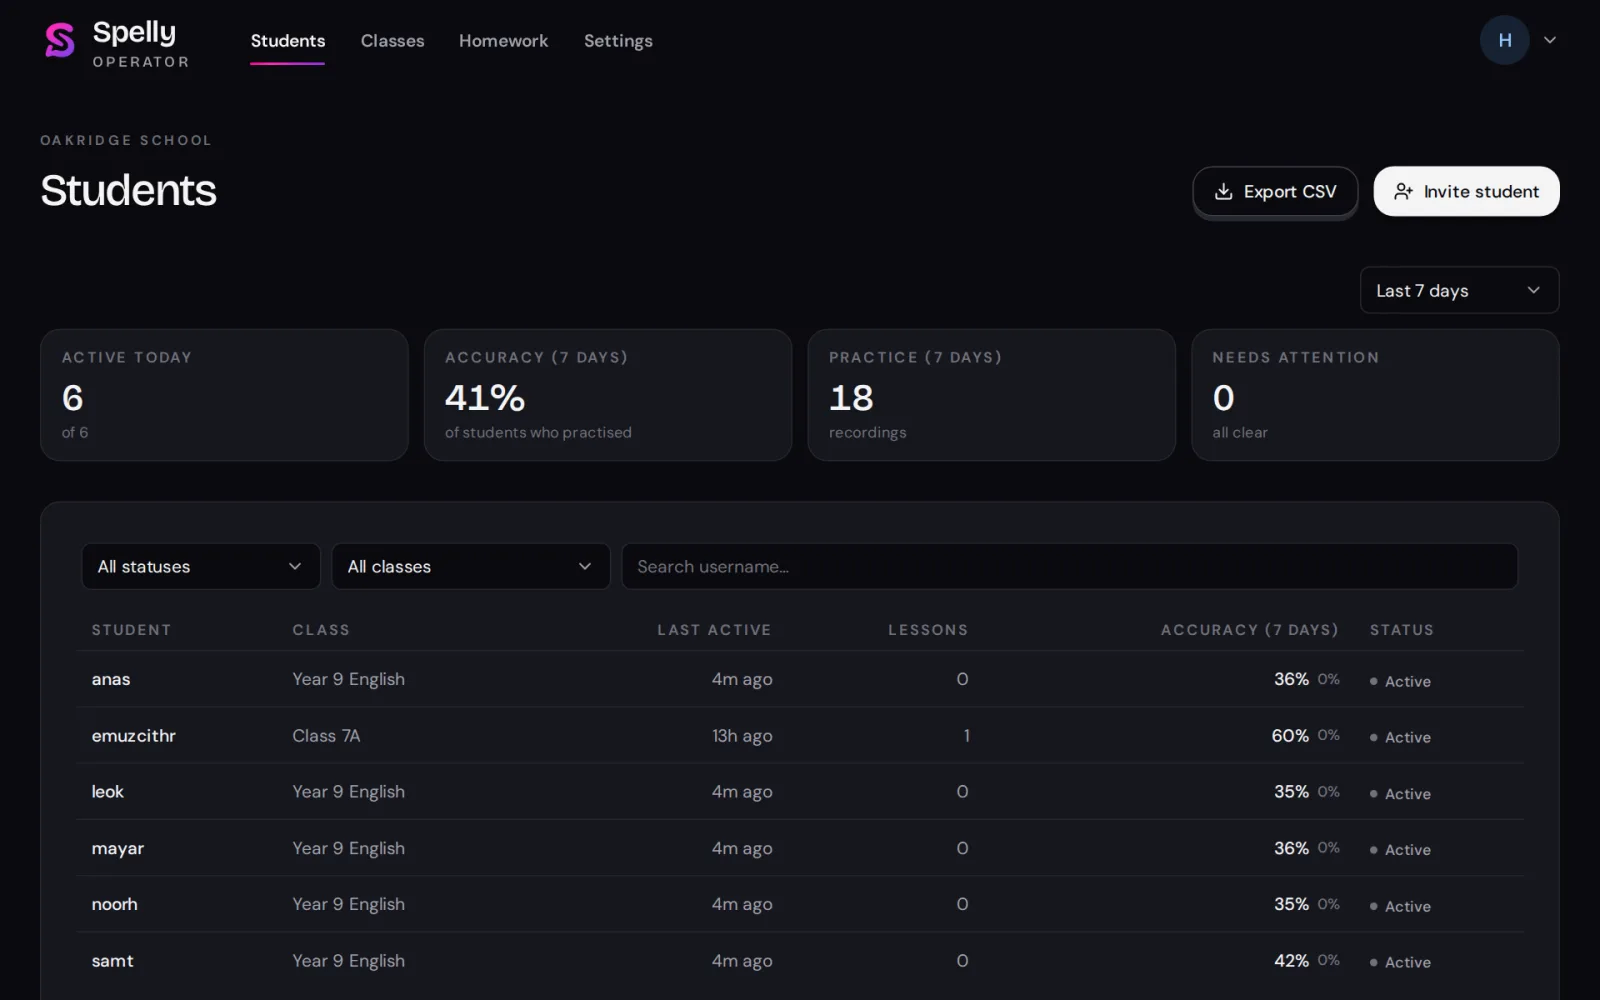Sort by the ACCURACY (7 DAYS) column header
Screen dimensions: 1600x1000
[x=1249, y=630]
